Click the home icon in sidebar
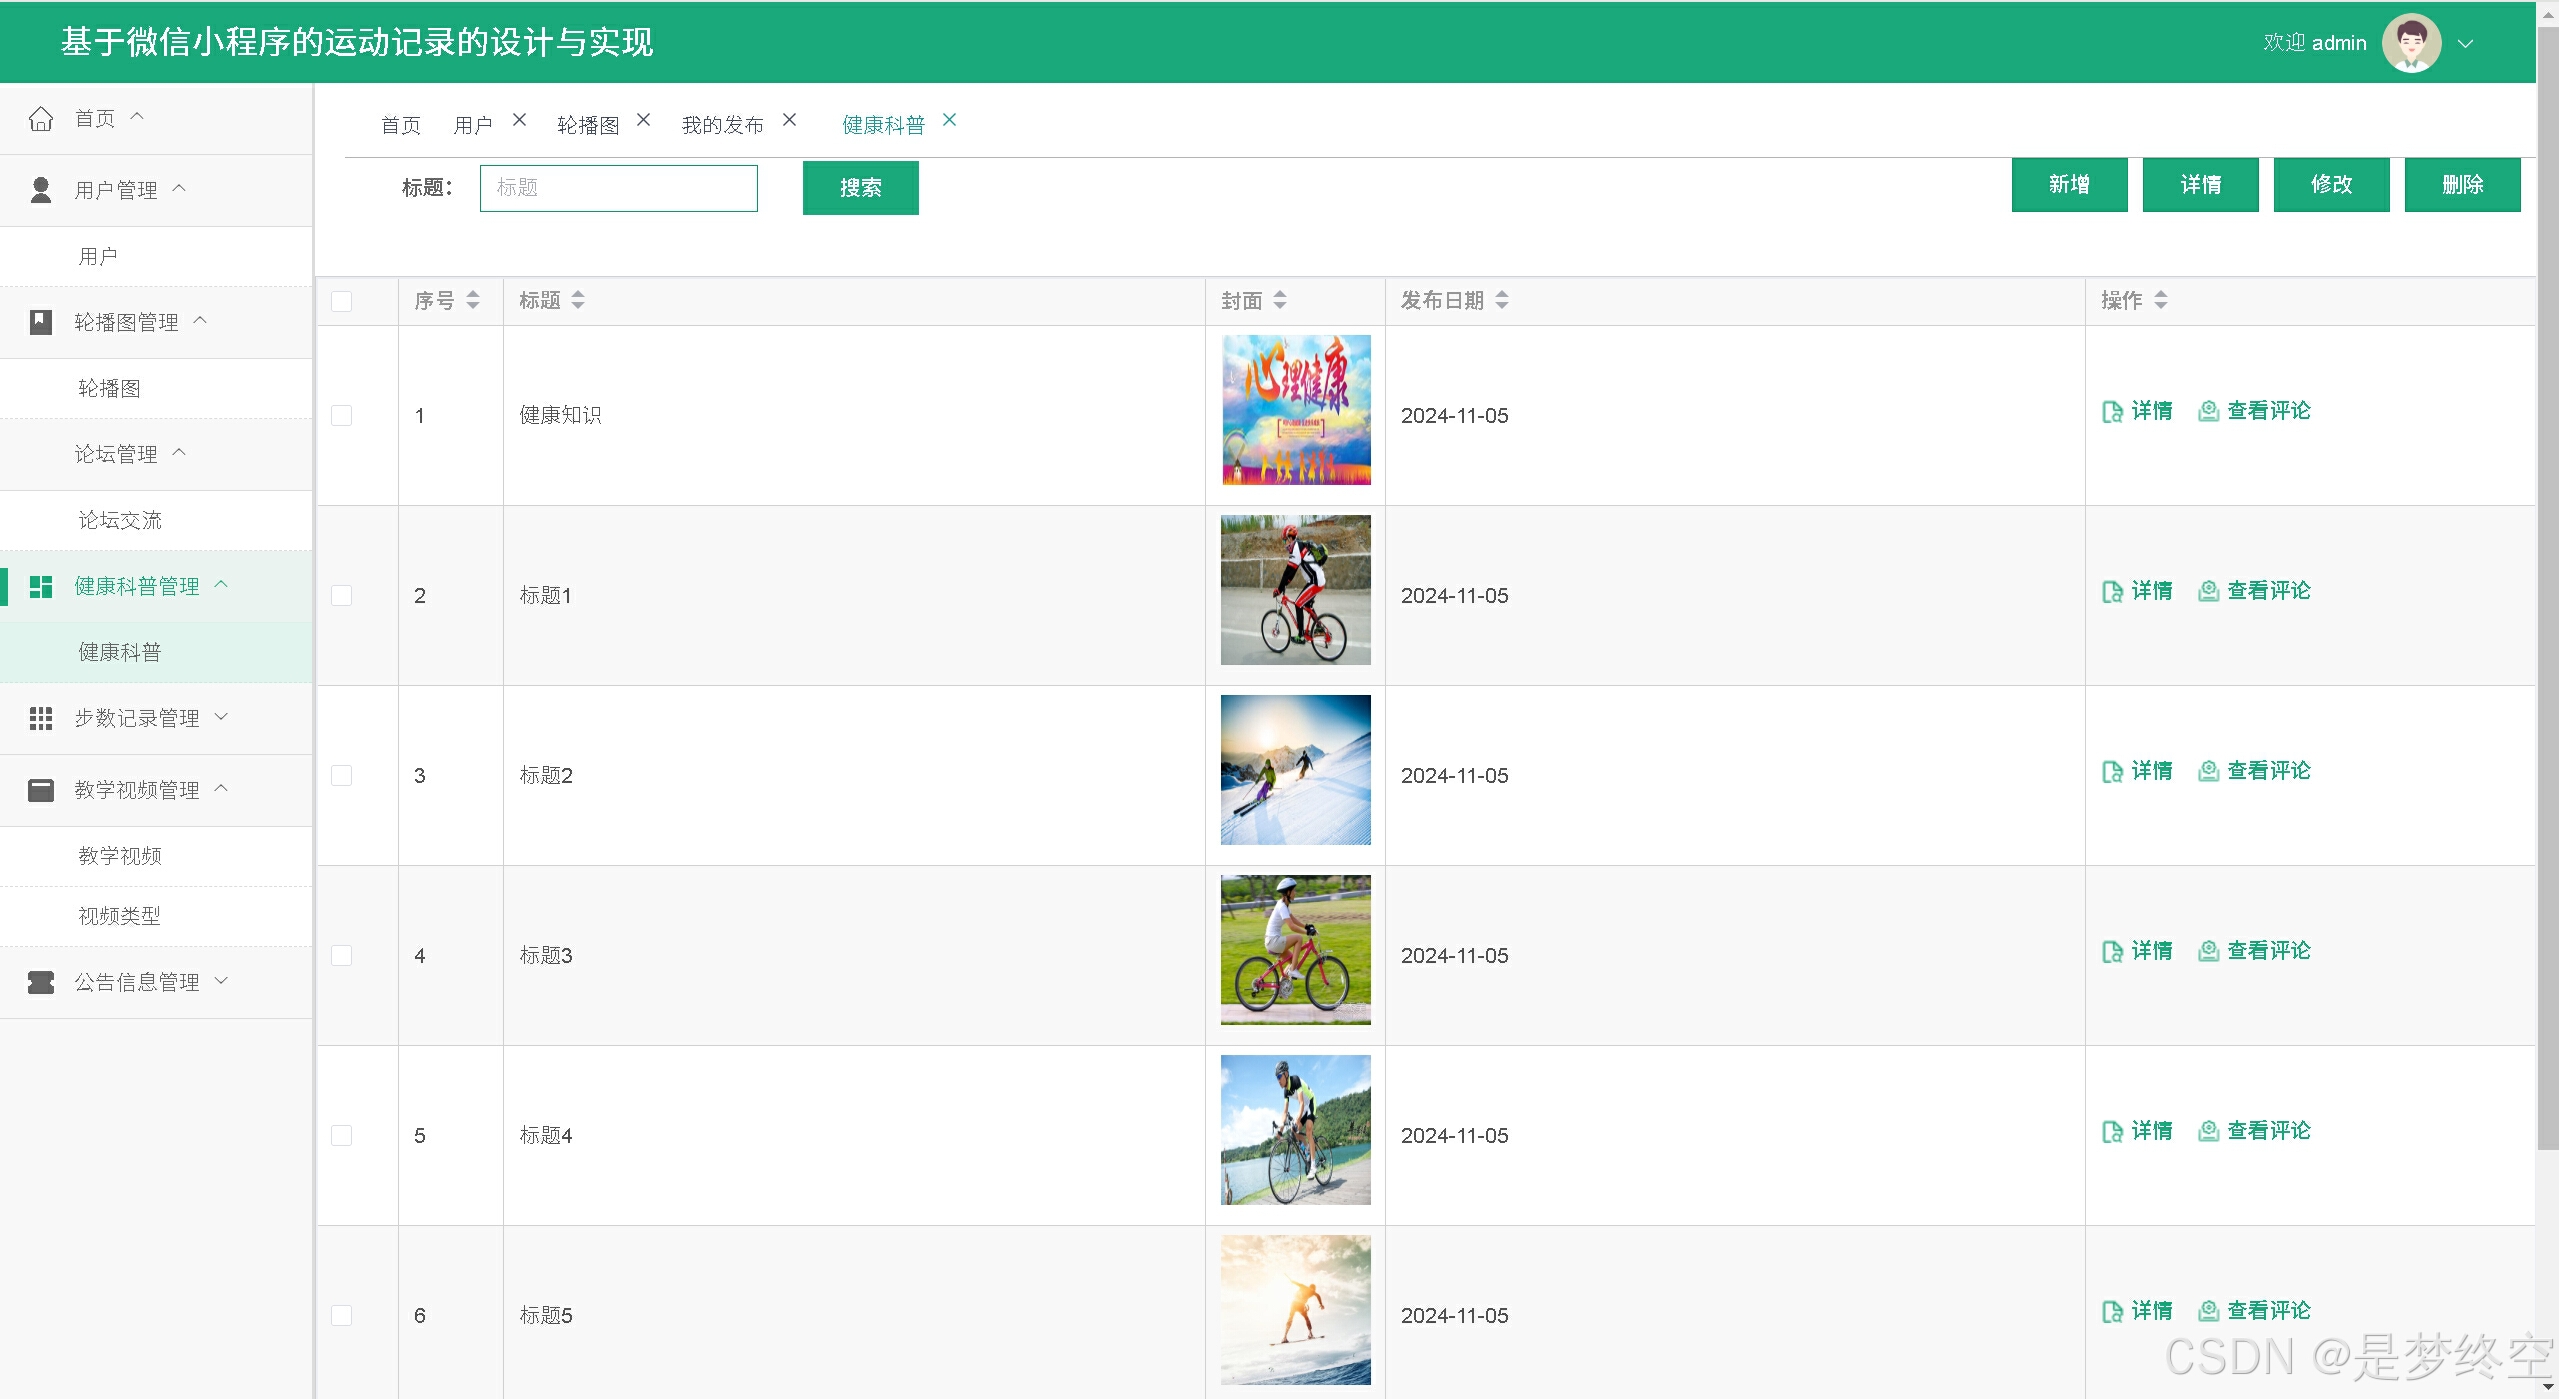 (41, 119)
